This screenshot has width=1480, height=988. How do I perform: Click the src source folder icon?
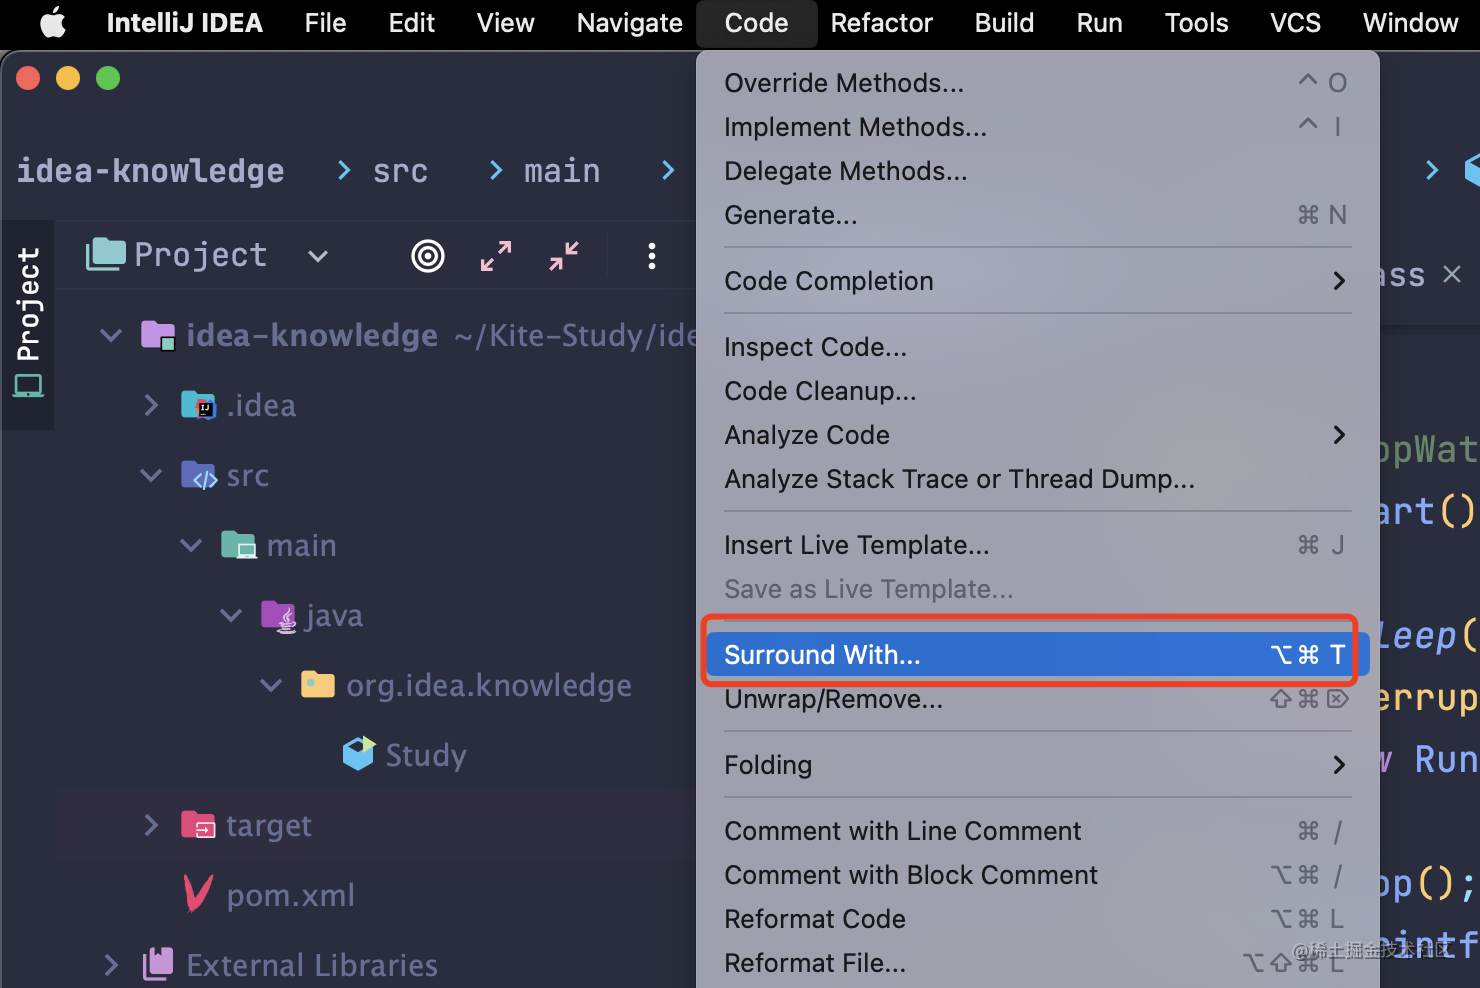[x=198, y=475]
